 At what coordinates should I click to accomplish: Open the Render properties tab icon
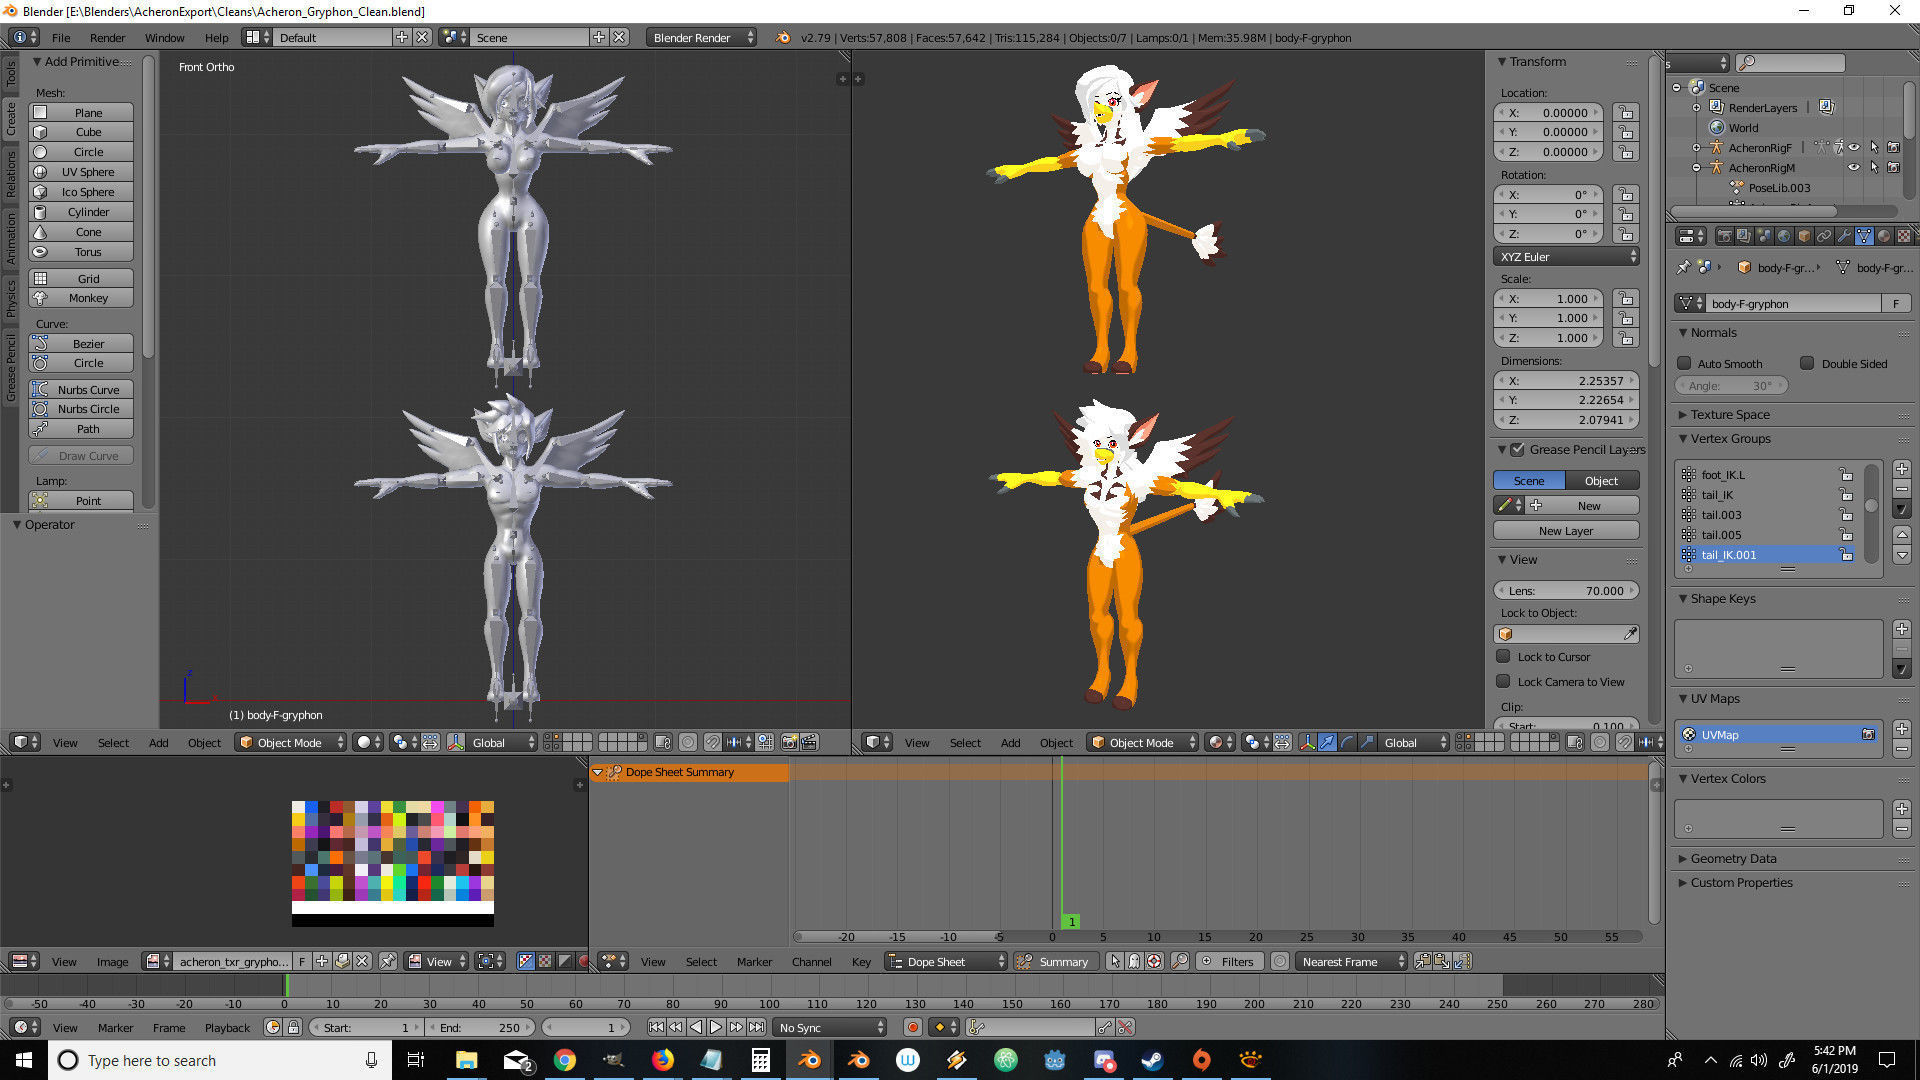[x=1725, y=236]
